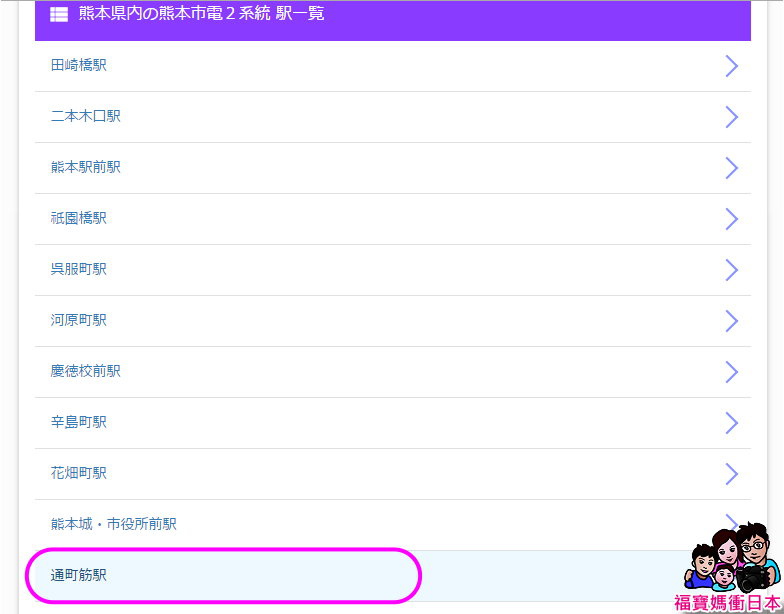Click the chevron arrow on 慶徳校前駅 row
This screenshot has height=614, width=784.
tap(732, 372)
